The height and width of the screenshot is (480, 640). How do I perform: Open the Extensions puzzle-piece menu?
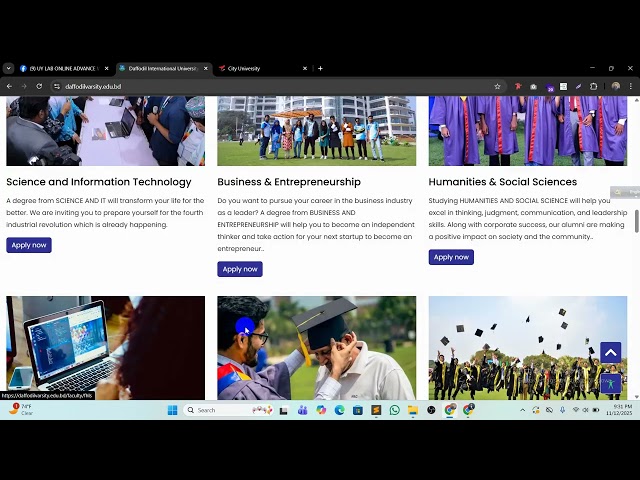tap(593, 87)
